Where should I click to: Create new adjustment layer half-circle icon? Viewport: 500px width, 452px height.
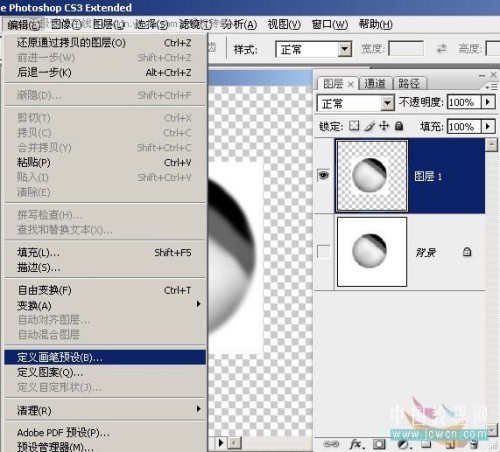click(404, 444)
